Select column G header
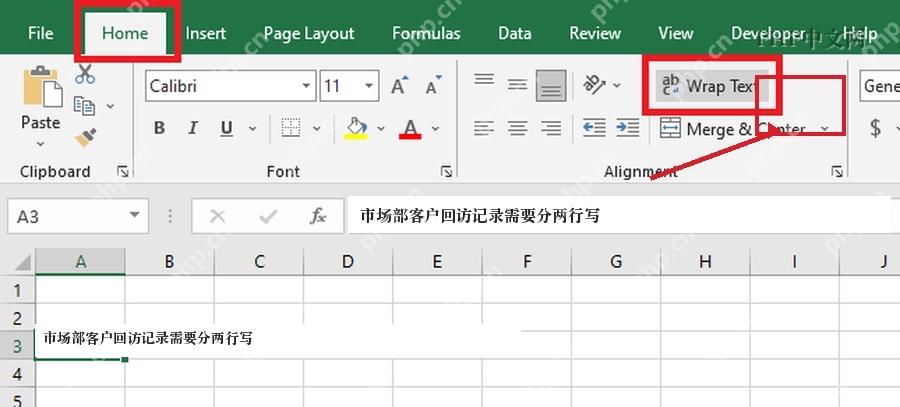Screen dimensions: 900x407 pyautogui.click(x=616, y=262)
